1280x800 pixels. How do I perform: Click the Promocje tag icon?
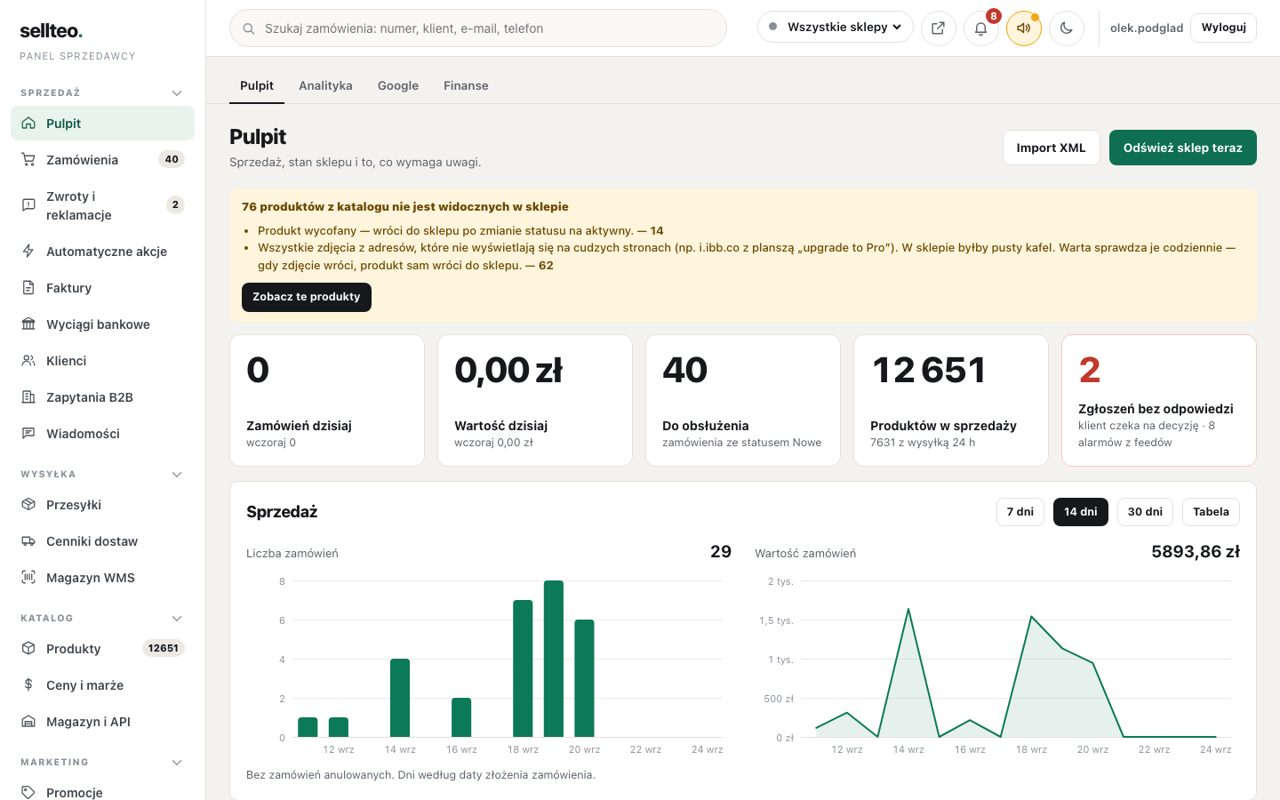click(28, 793)
